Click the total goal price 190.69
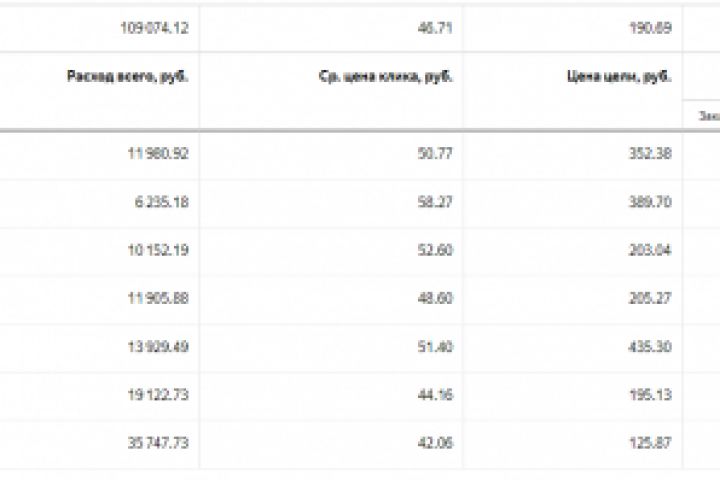The width and height of the screenshot is (720, 480). click(651, 28)
